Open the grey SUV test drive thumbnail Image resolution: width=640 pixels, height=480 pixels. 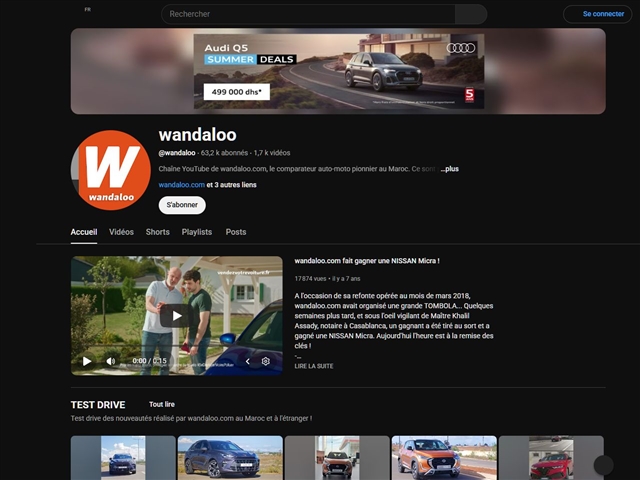point(230,458)
